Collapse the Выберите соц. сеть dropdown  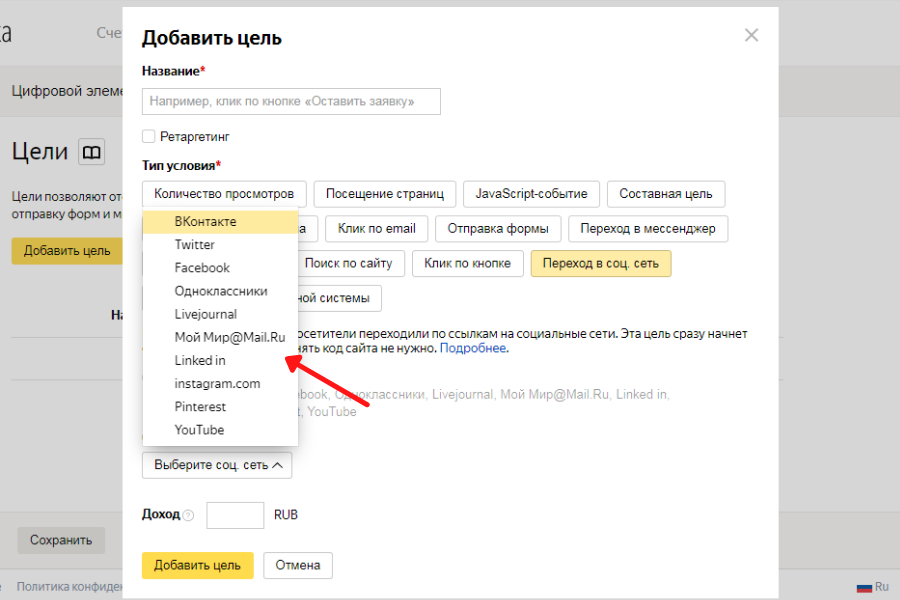coord(217,465)
